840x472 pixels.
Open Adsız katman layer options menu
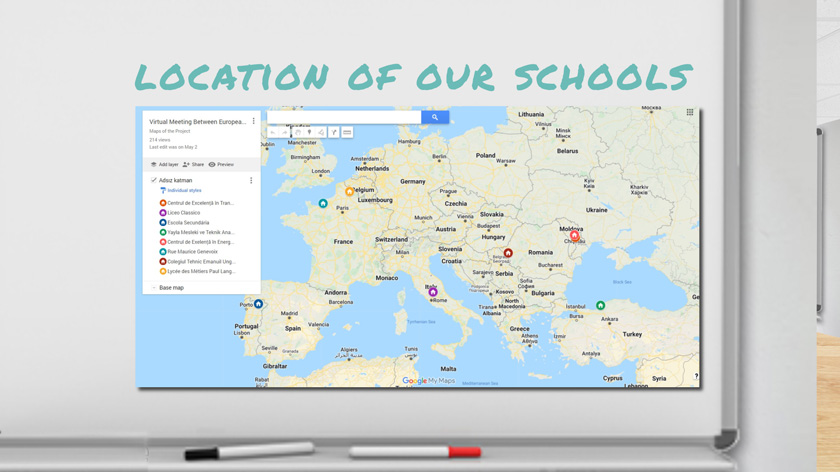pos(251,181)
